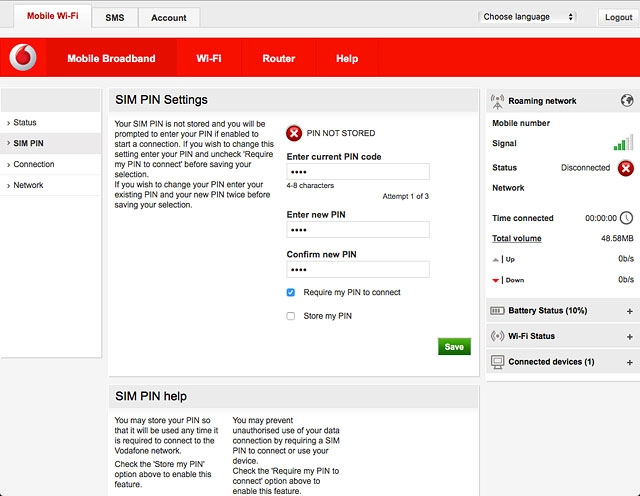Click the Wi-Fi Status signal icon
Image resolution: width=640 pixels, height=496 pixels.
tap(498, 336)
